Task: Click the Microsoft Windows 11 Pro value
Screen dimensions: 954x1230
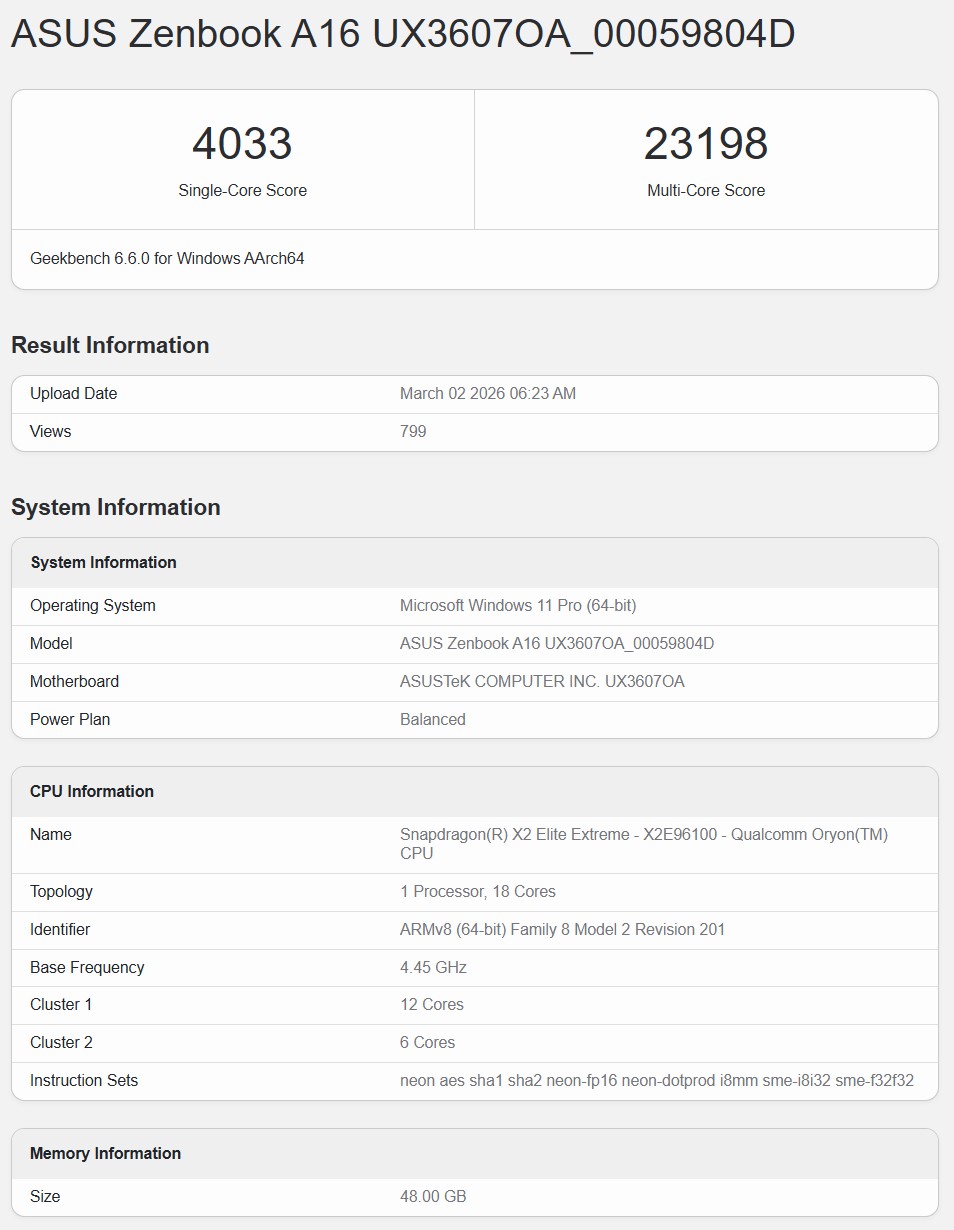Action: click(x=517, y=606)
